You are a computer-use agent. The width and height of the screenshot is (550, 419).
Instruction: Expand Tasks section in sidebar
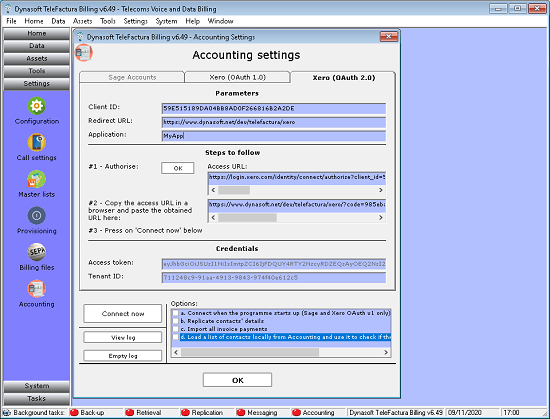coord(36,399)
